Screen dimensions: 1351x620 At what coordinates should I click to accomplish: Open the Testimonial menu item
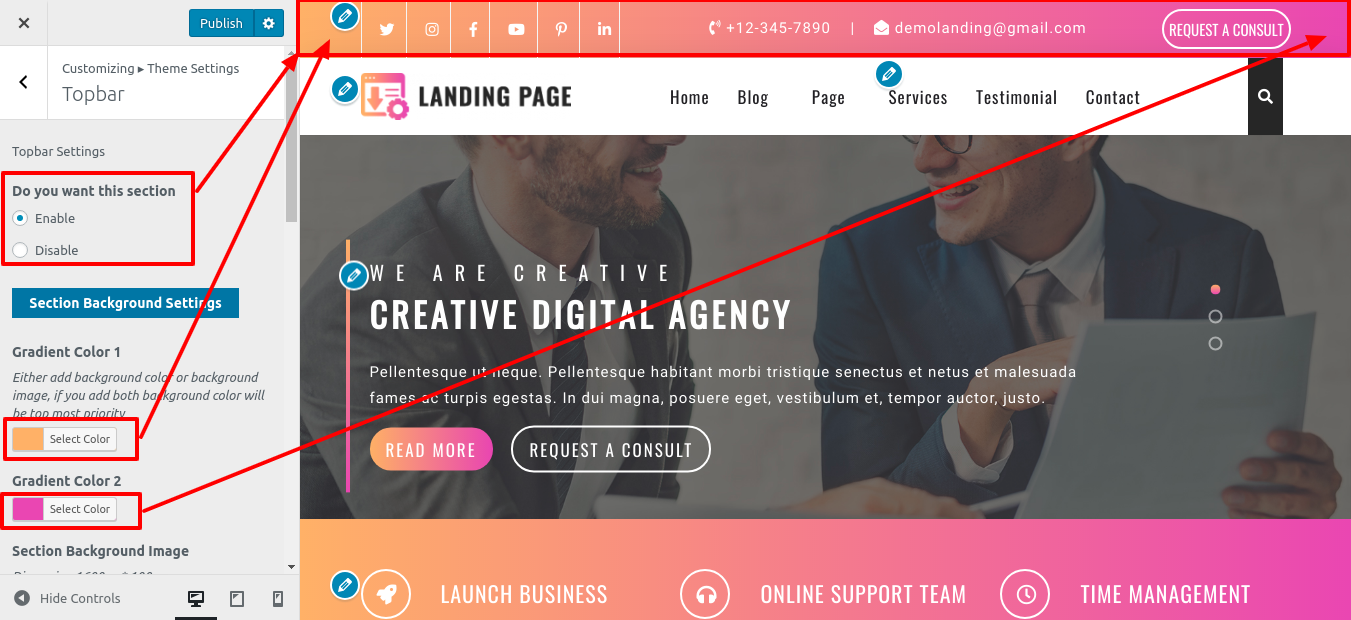(1016, 97)
